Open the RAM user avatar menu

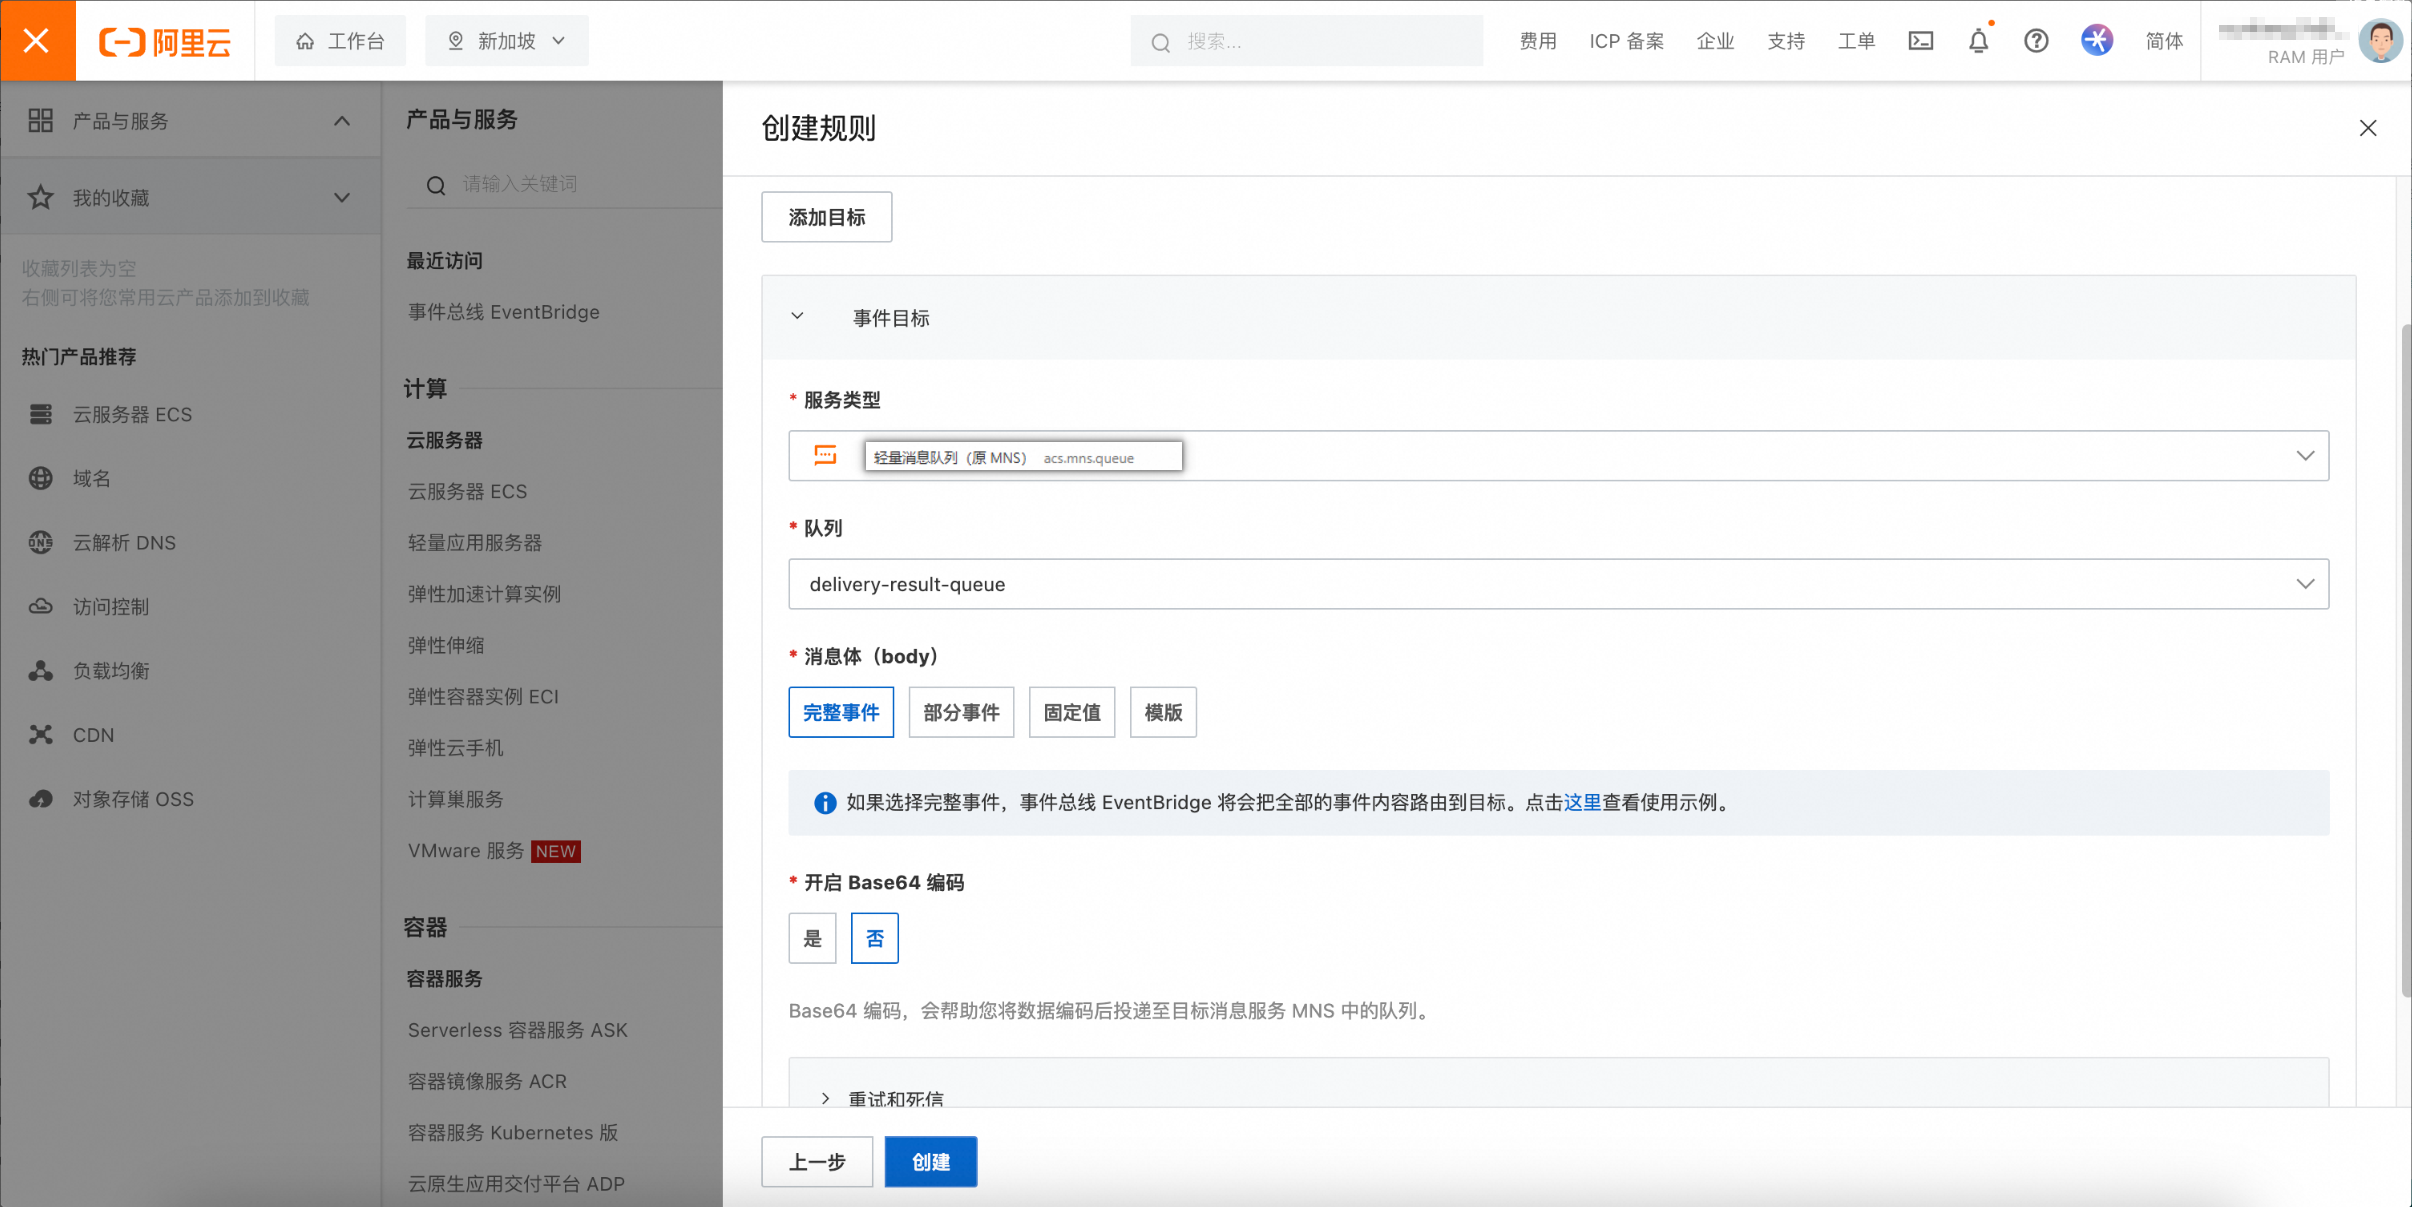point(2380,41)
